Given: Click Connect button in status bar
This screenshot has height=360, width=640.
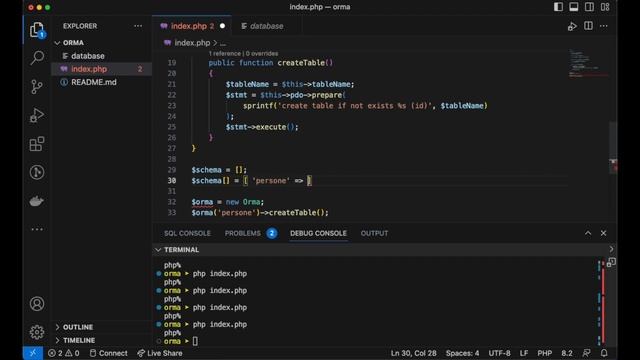Looking at the screenshot, I should tap(108, 353).
